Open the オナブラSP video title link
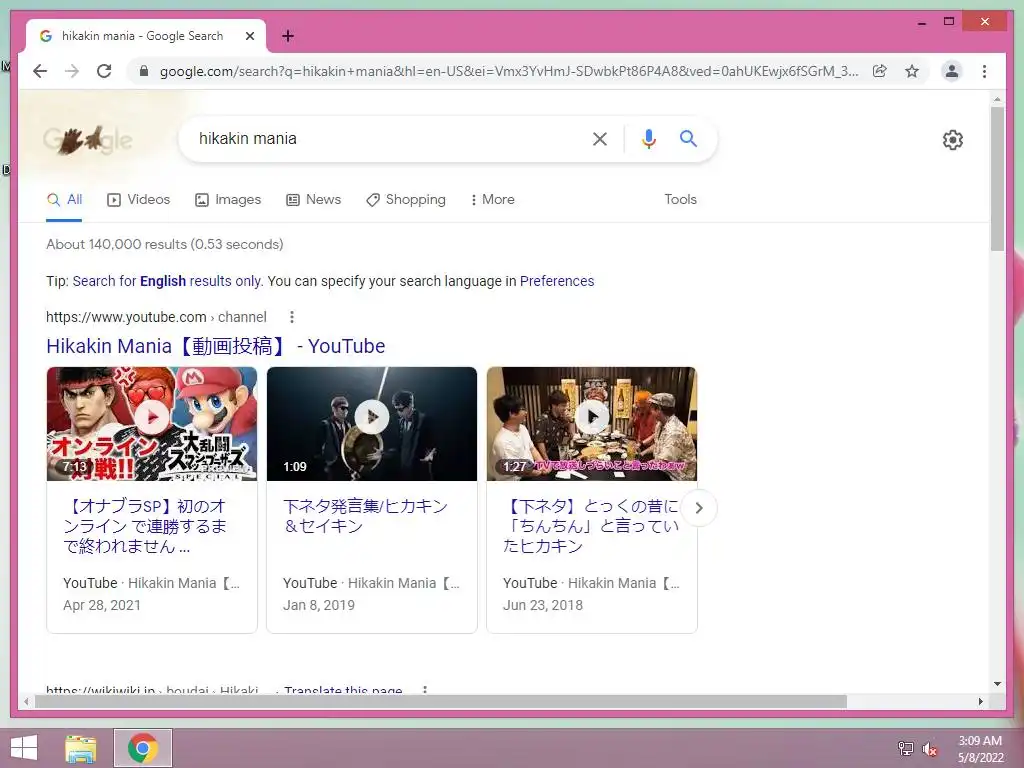This screenshot has height=768, width=1024. (x=145, y=526)
